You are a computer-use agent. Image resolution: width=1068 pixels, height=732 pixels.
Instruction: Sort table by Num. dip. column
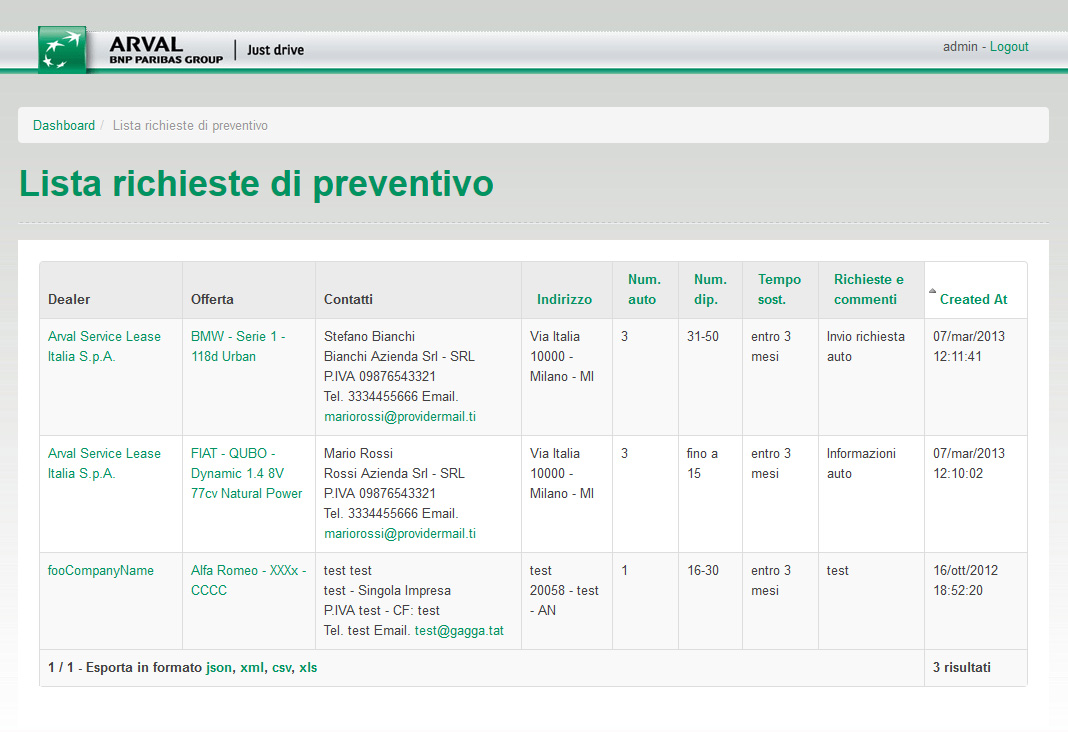tap(710, 289)
